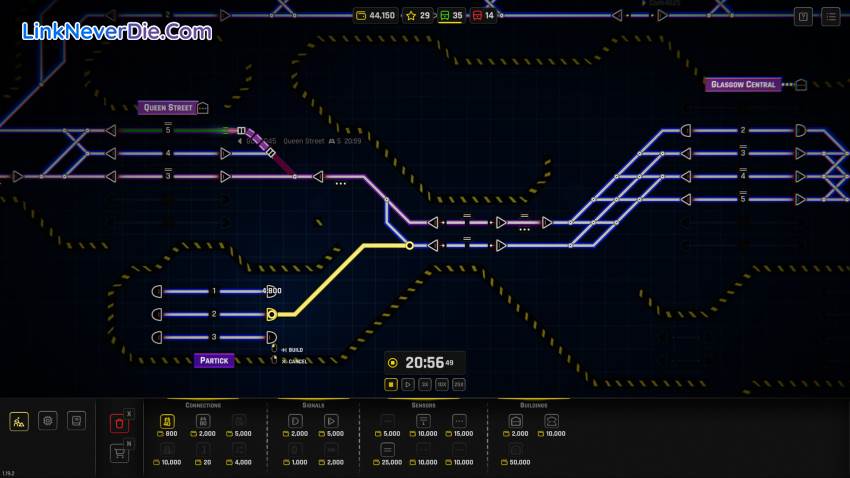Open the help guide icon top right
850x478 pixels.
[x=803, y=16]
